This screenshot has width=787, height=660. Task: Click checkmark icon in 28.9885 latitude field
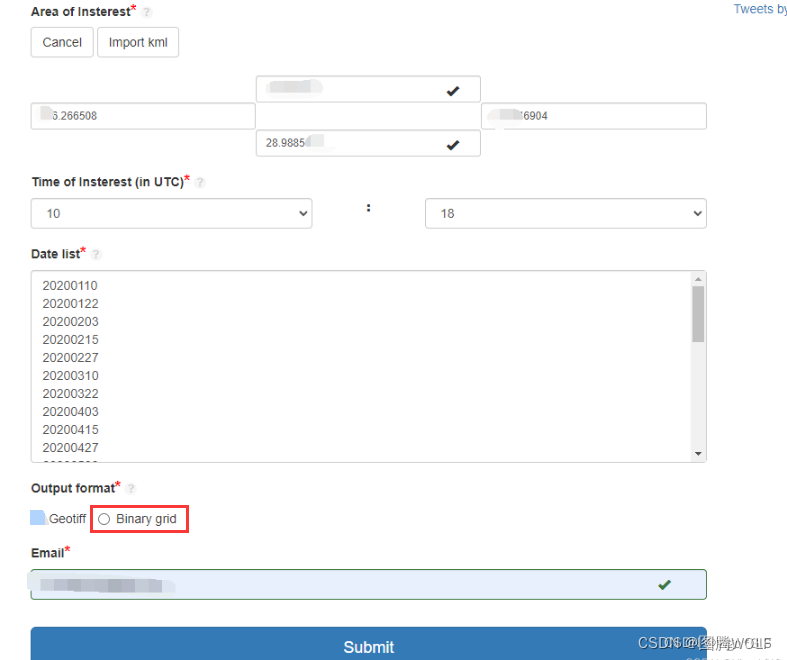coord(453,145)
